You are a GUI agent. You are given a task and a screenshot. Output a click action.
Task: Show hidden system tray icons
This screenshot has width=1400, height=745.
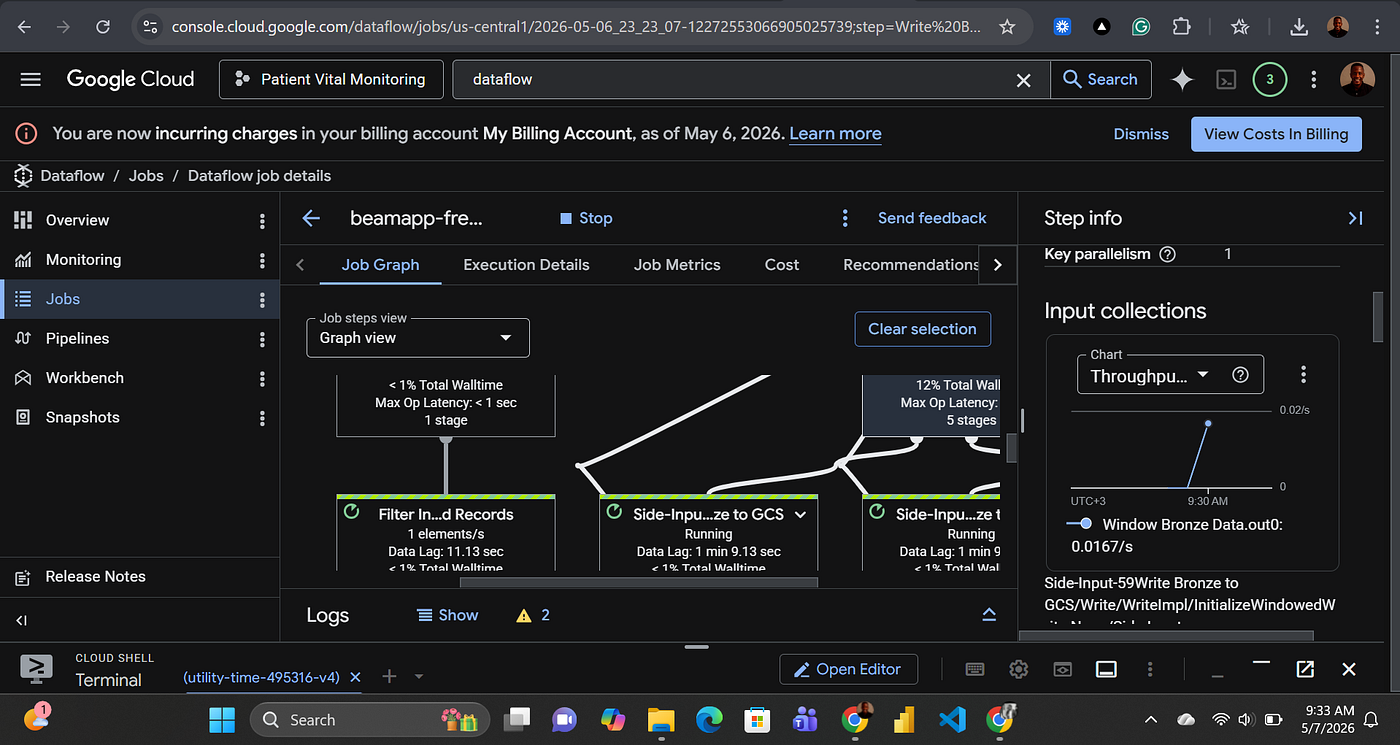coord(1151,719)
